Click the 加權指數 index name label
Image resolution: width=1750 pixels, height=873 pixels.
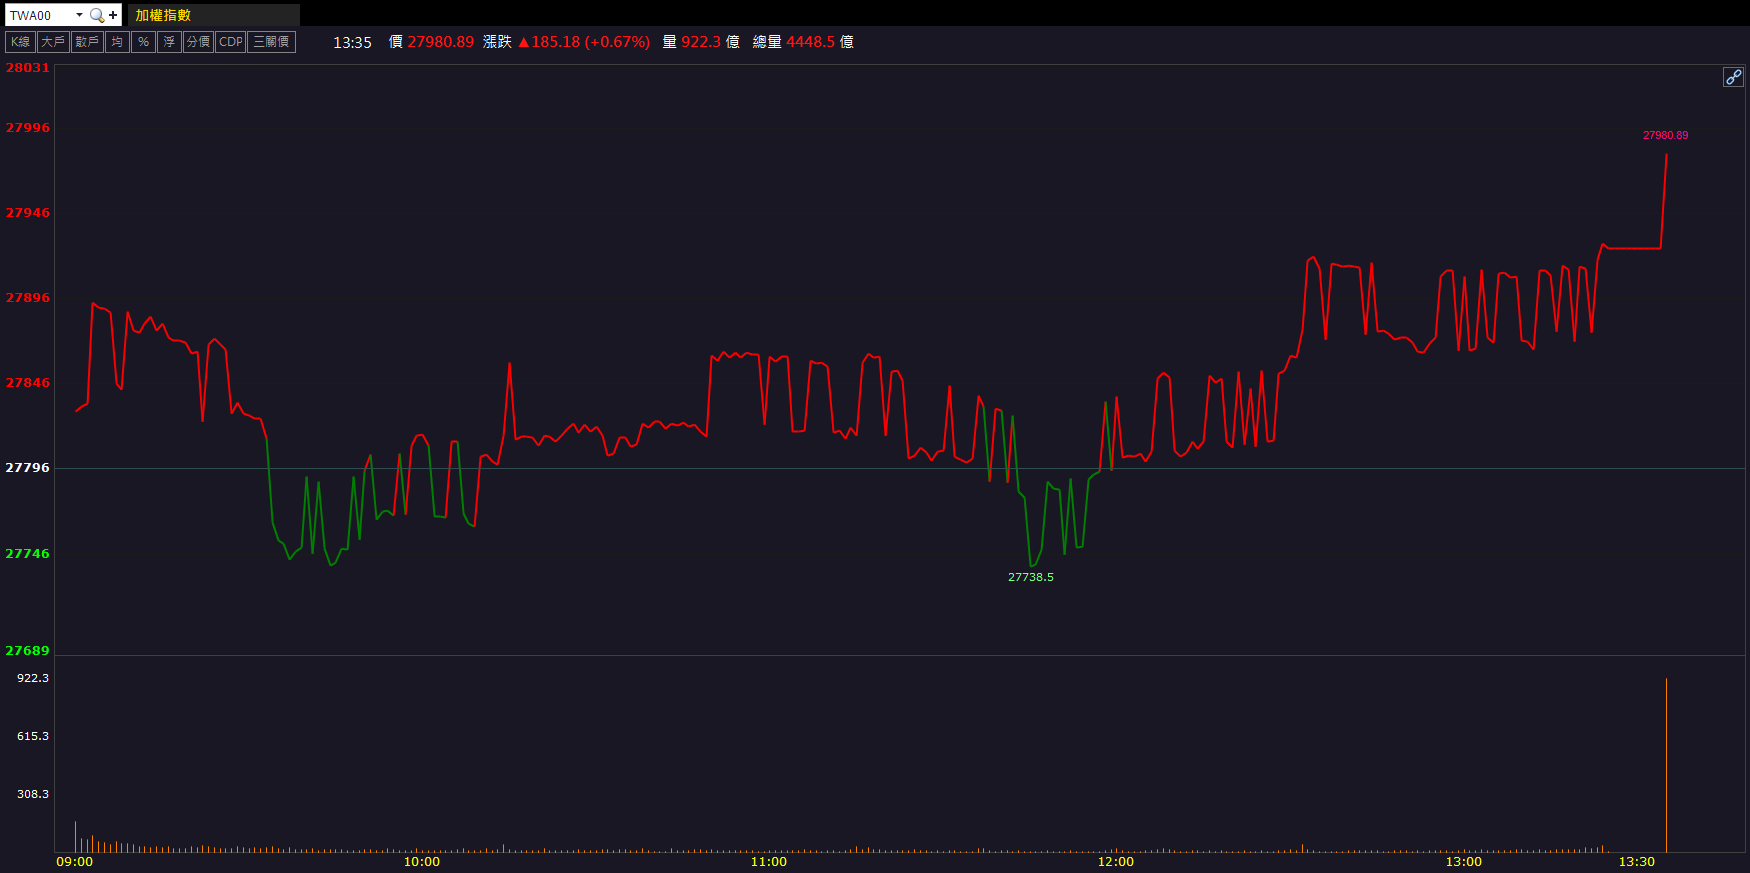pos(163,15)
